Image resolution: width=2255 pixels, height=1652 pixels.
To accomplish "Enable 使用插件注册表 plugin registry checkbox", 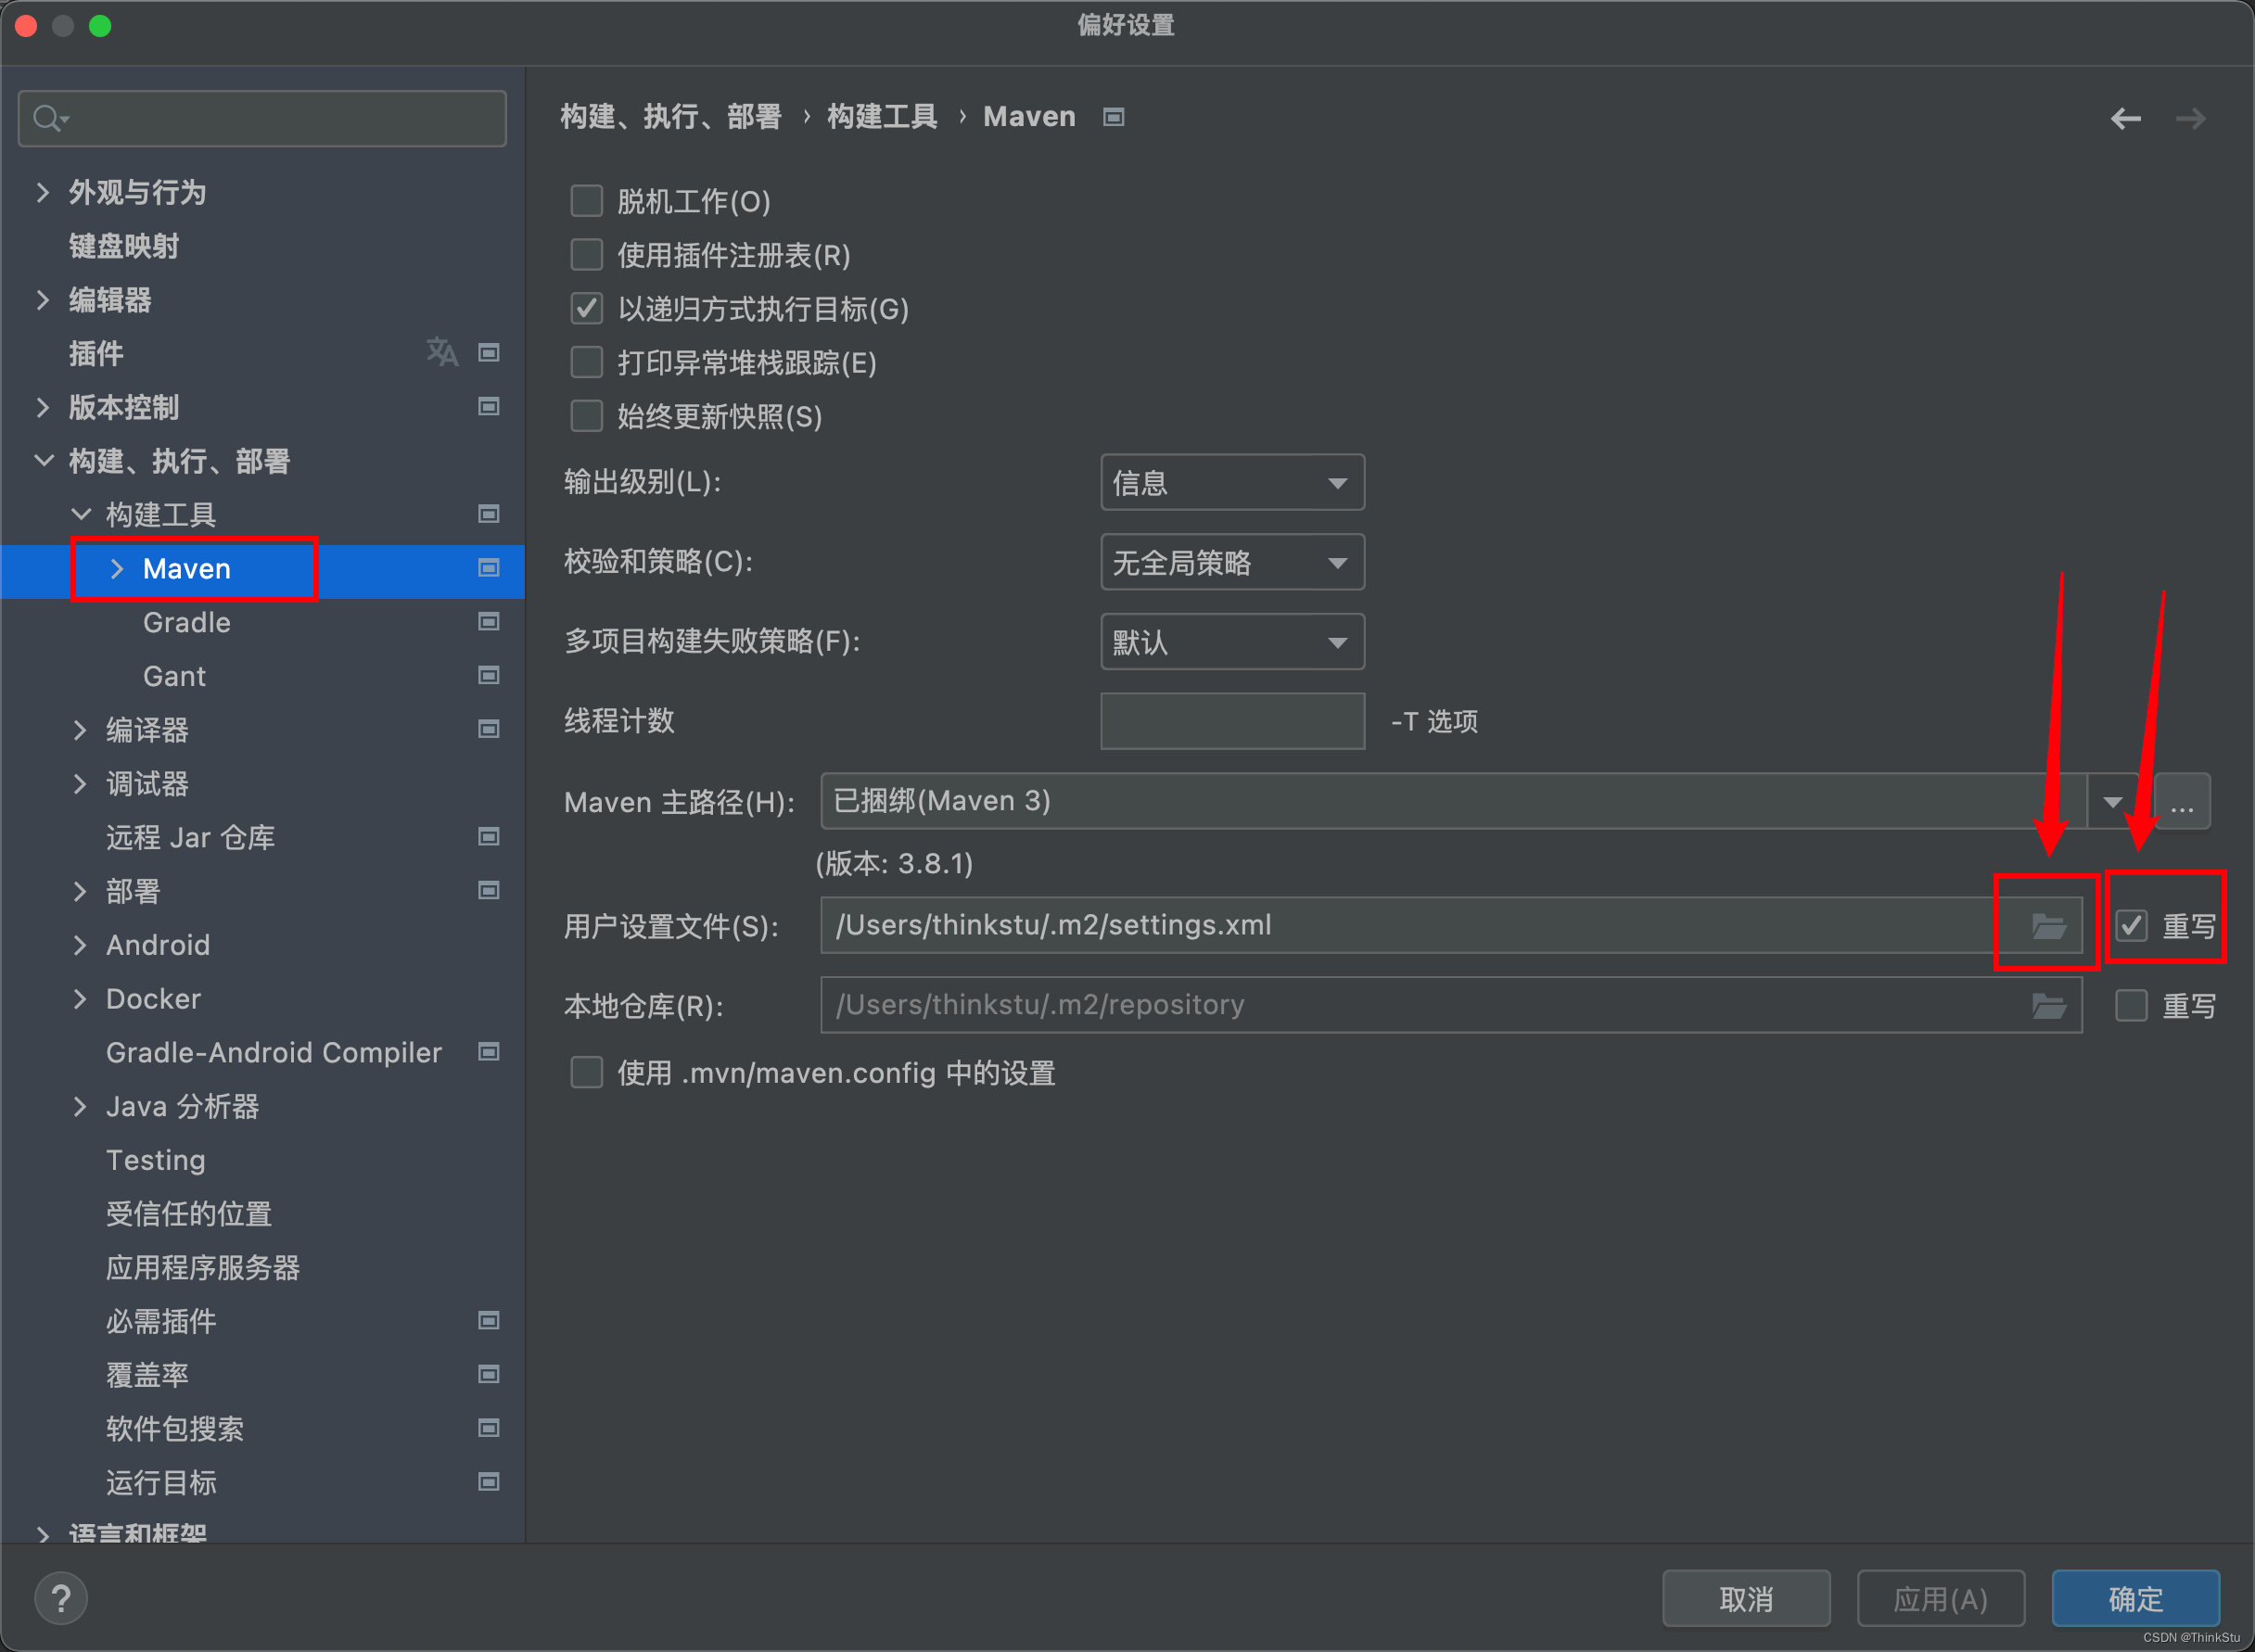I will pyautogui.click(x=587, y=254).
